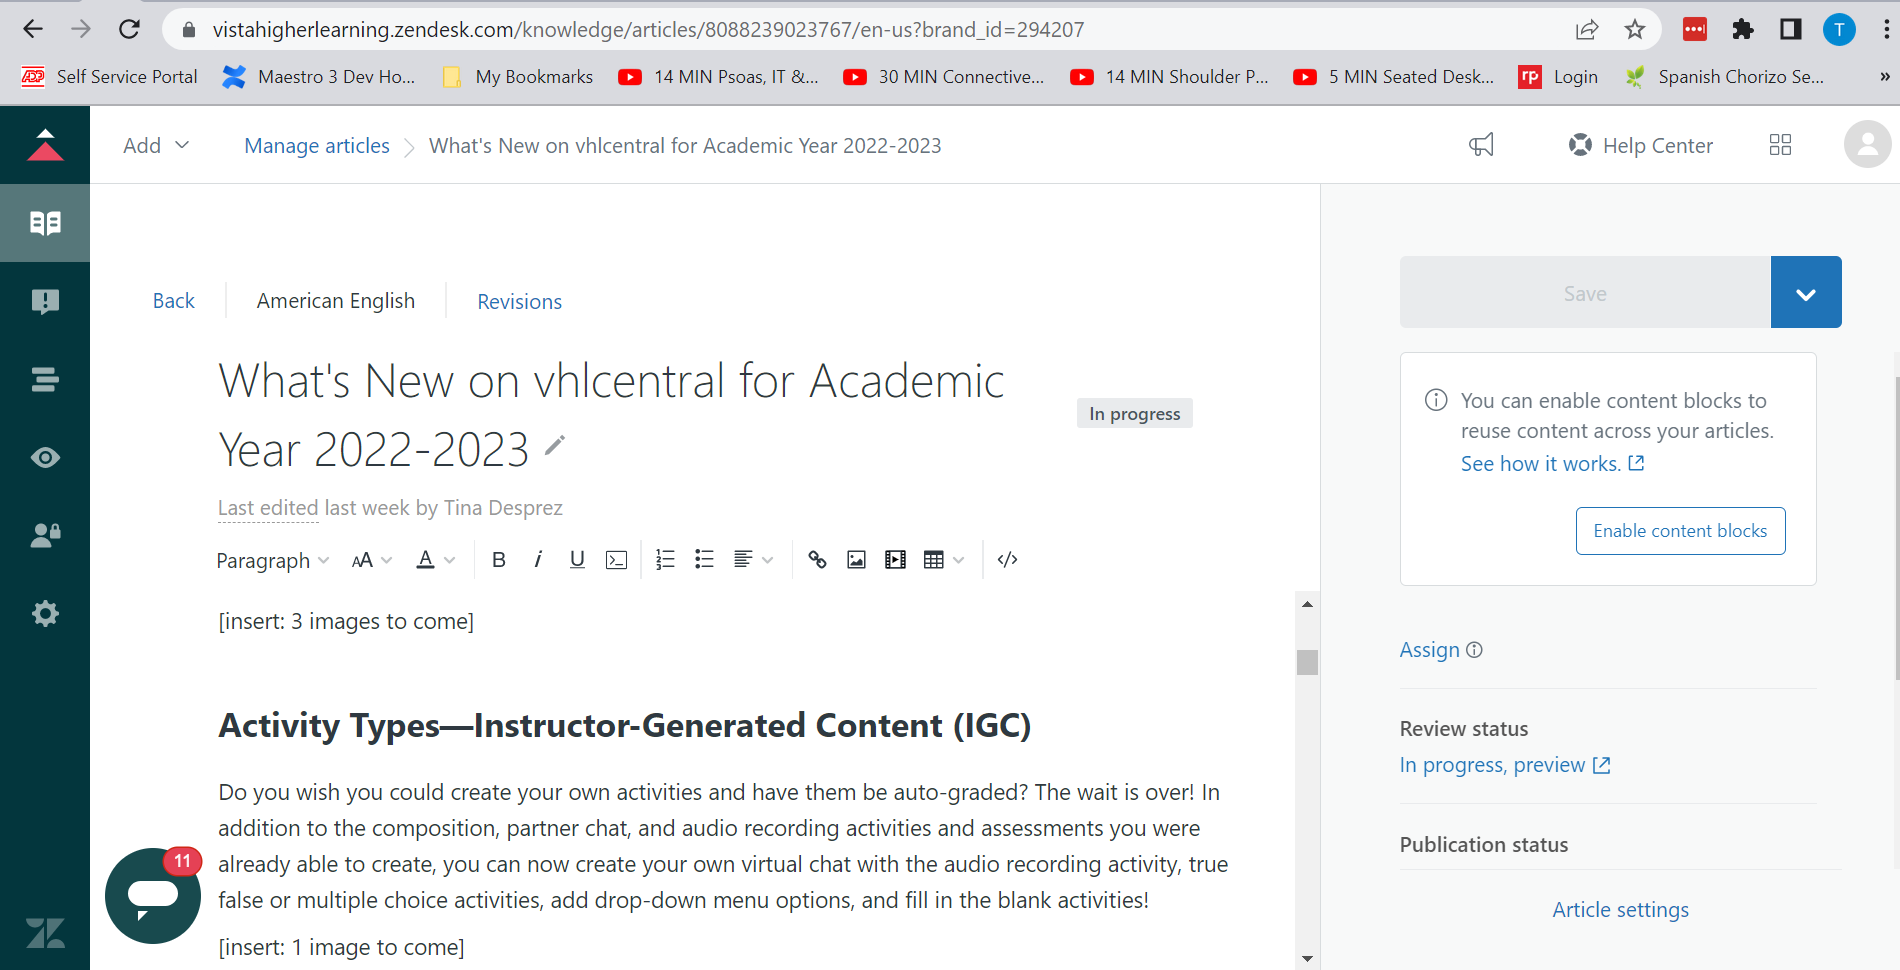Insert a numbered list
This screenshot has width=1900, height=970.
point(665,560)
